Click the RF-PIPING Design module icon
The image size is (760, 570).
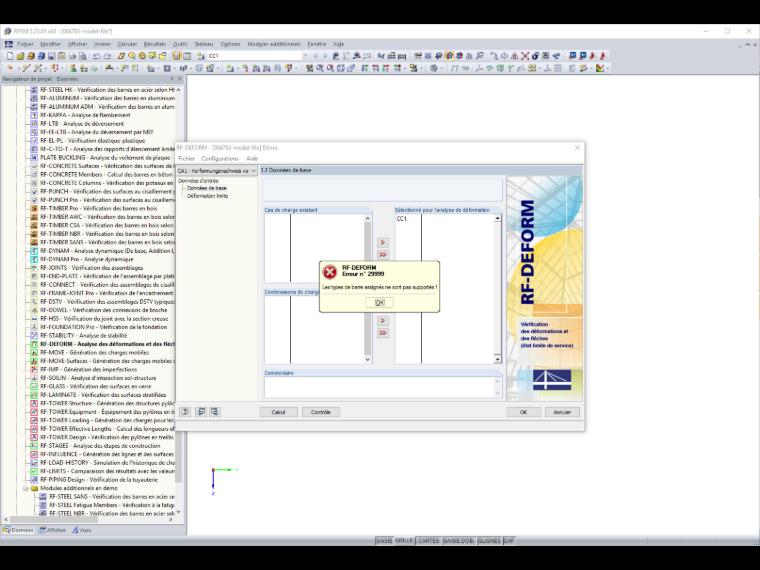pyautogui.click(x=34, y=480)
